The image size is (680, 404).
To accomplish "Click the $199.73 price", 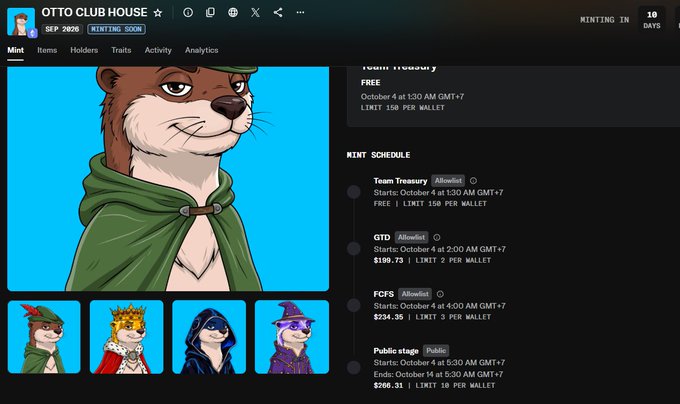I will point(388,261).
